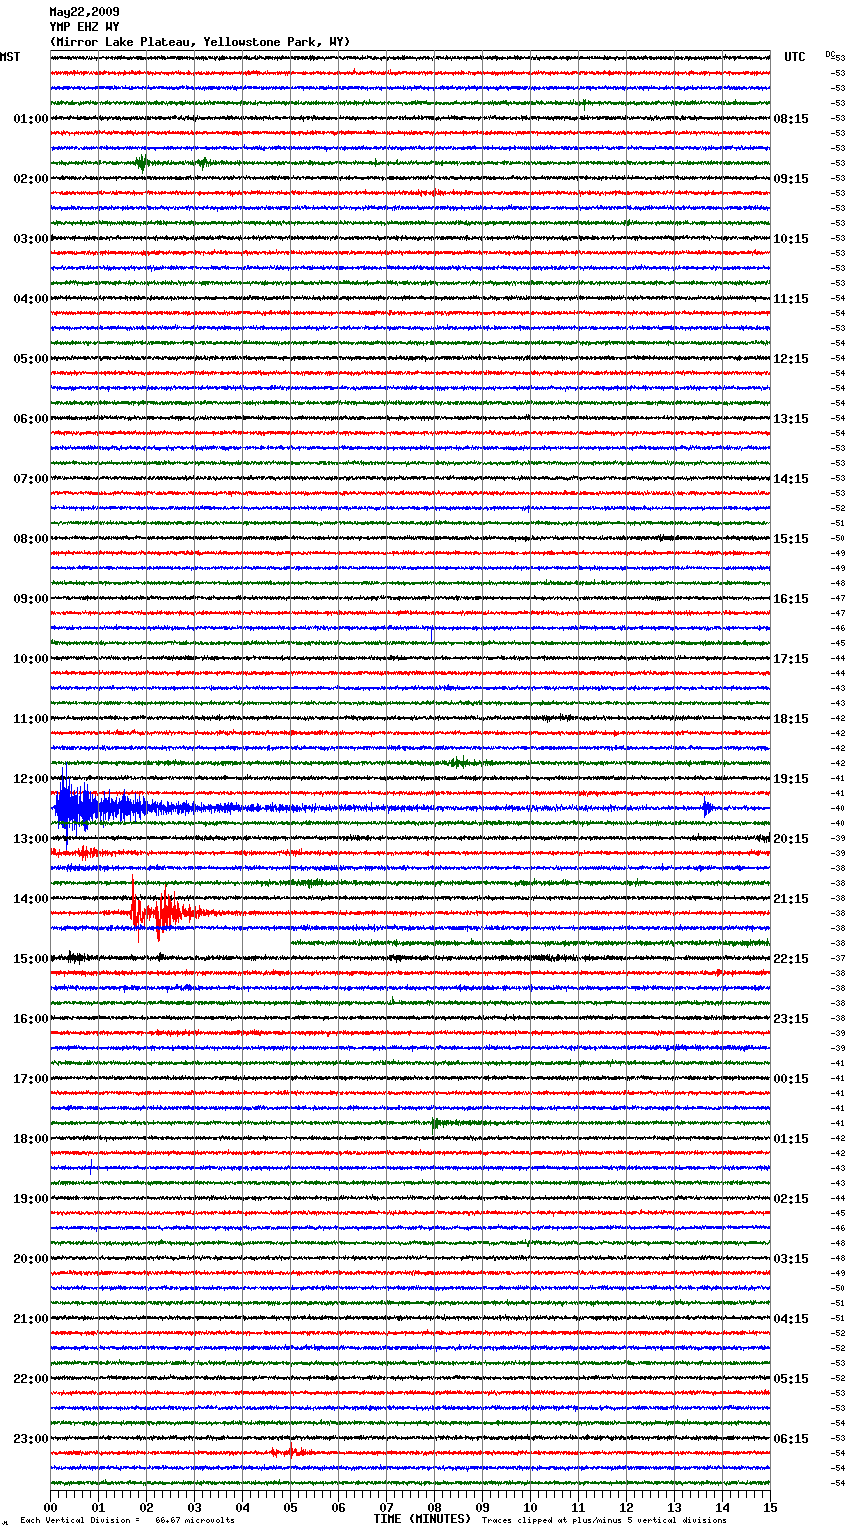Select the 12:00 MST time label
Image resolution: width=850 pixels, height=1534 pixels.
[x=30, y=779]
